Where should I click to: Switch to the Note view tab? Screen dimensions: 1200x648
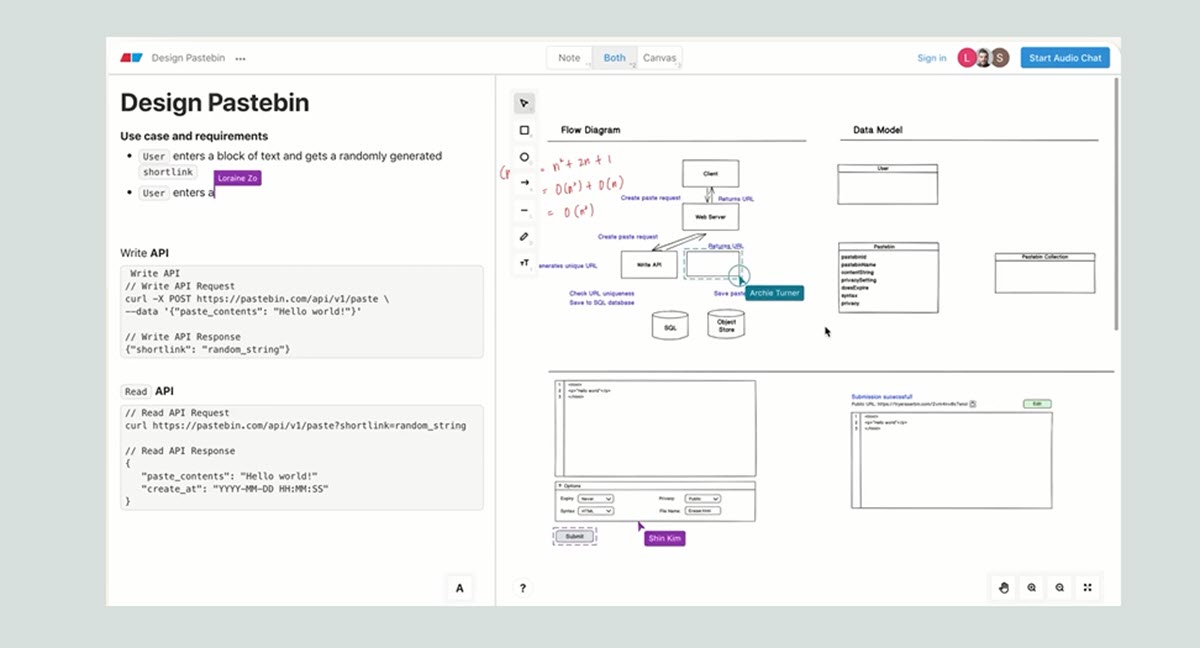[569, 58]
